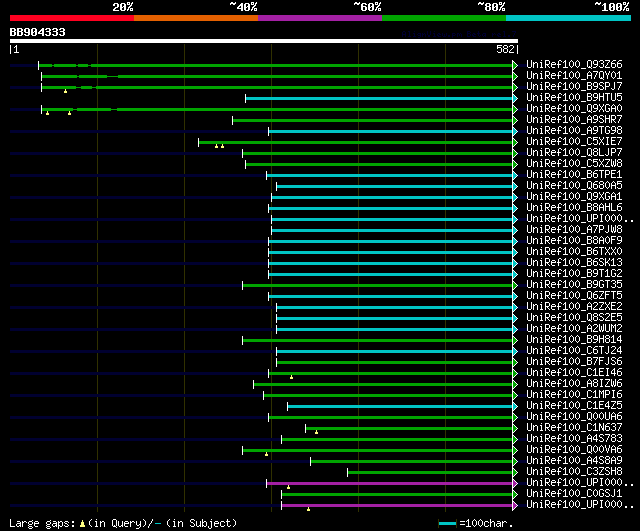Click the yellow gap marker under UniRef100_B9SPJ7 bar

click(x=65, y=91)
